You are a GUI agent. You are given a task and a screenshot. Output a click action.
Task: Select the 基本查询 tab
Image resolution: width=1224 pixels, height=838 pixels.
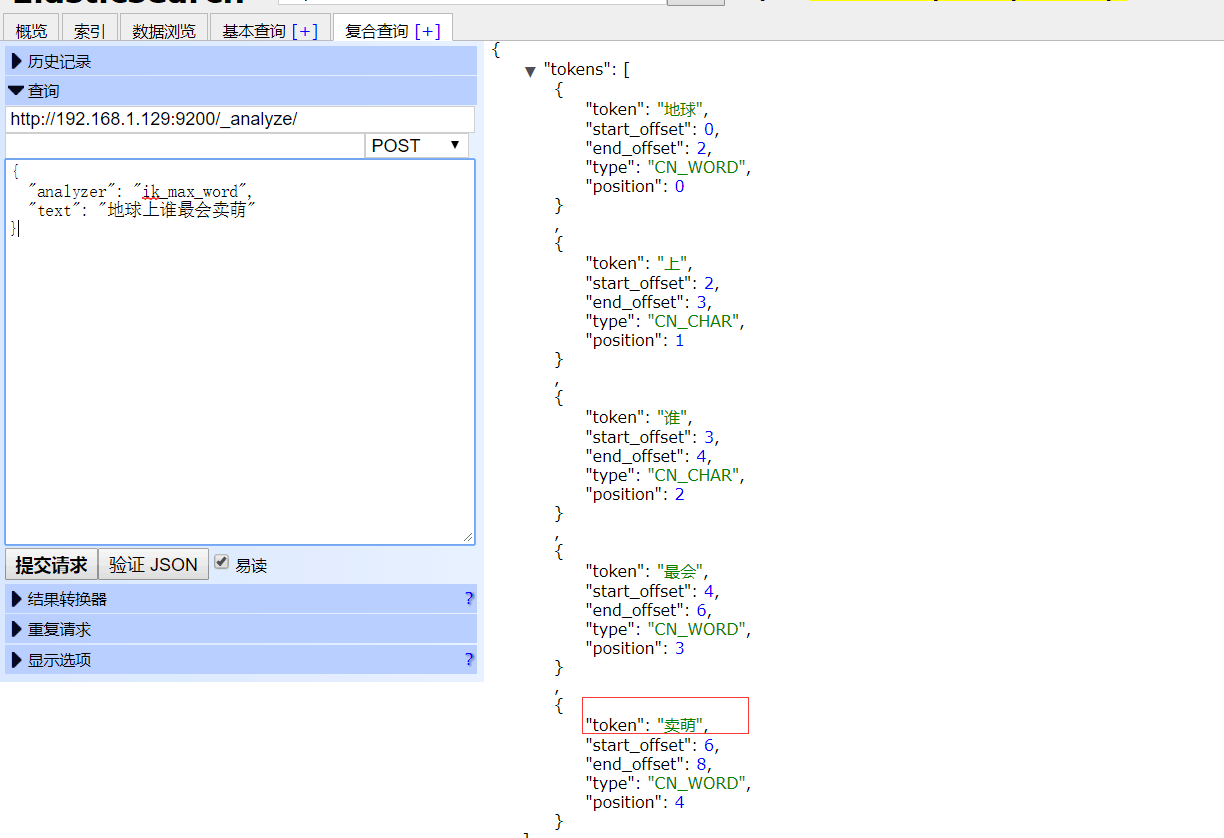click(x=254, y=31)
